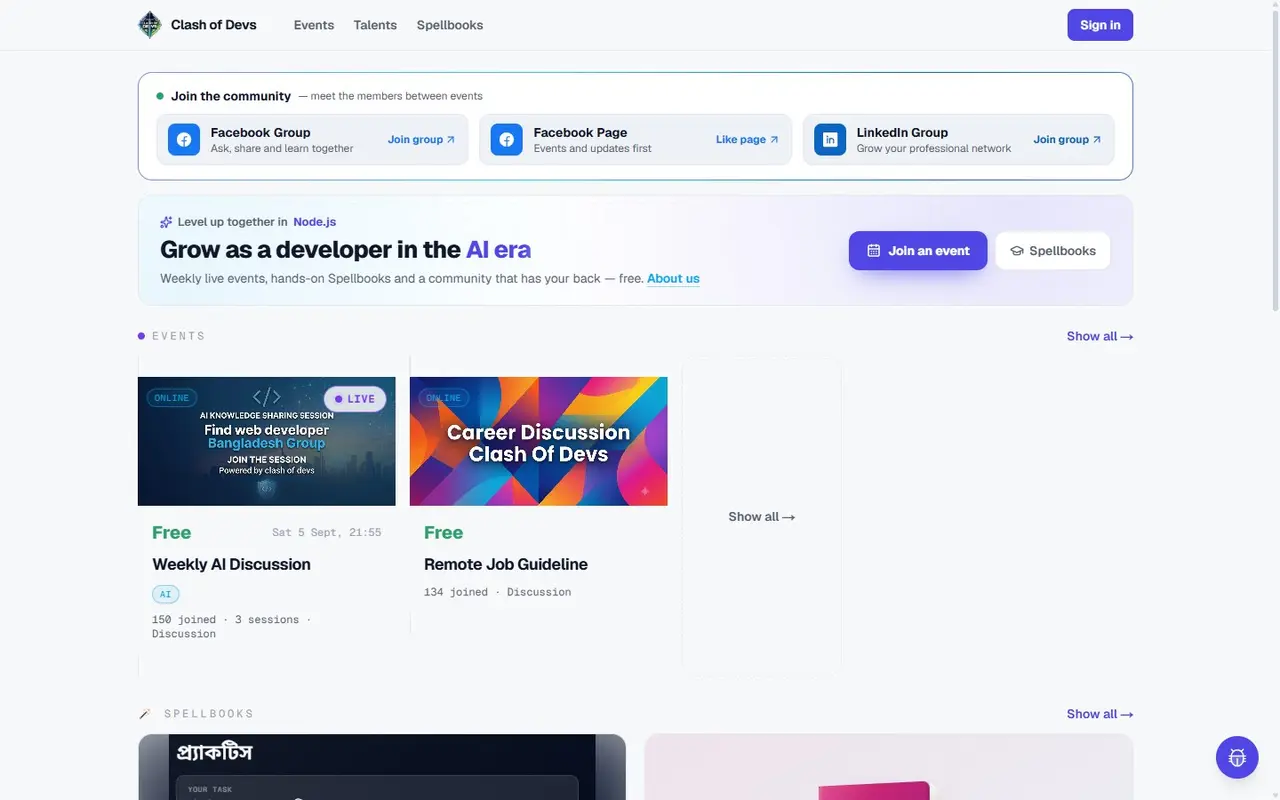Click the date Sat 5 Sept, 21:55

pyautogui.click(x=326, y=533)
